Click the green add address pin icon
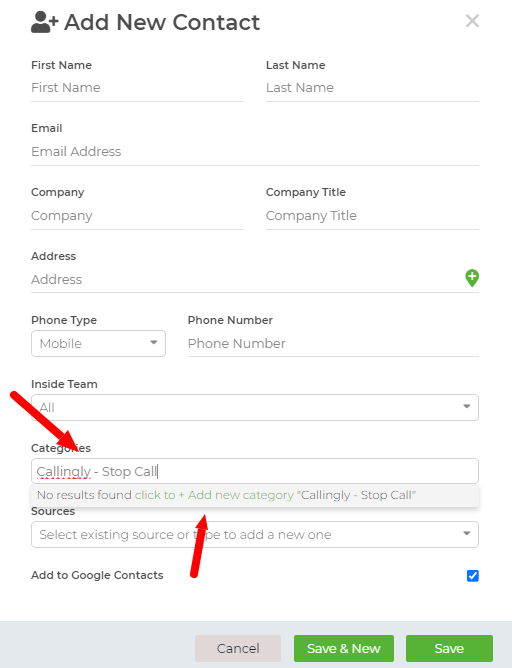The height and width of the screenshot is (668, 512). 472,278
